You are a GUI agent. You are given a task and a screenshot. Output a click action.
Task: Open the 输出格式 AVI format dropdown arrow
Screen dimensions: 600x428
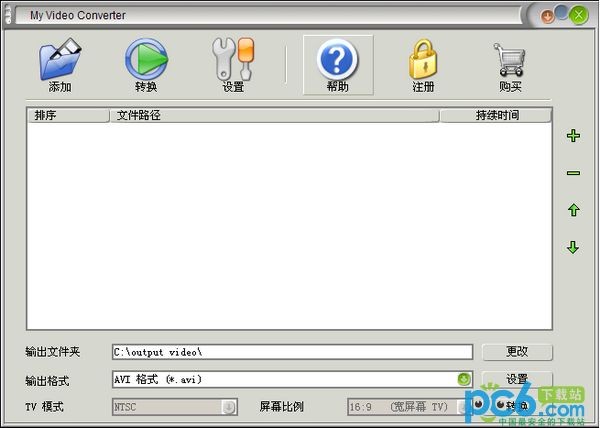pos(464,379)
